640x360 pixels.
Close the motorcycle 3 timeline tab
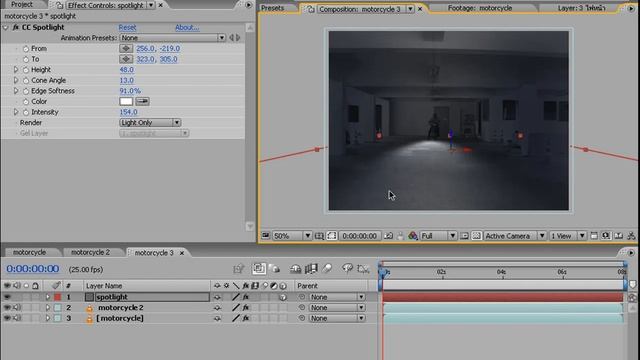pos(182,253)
